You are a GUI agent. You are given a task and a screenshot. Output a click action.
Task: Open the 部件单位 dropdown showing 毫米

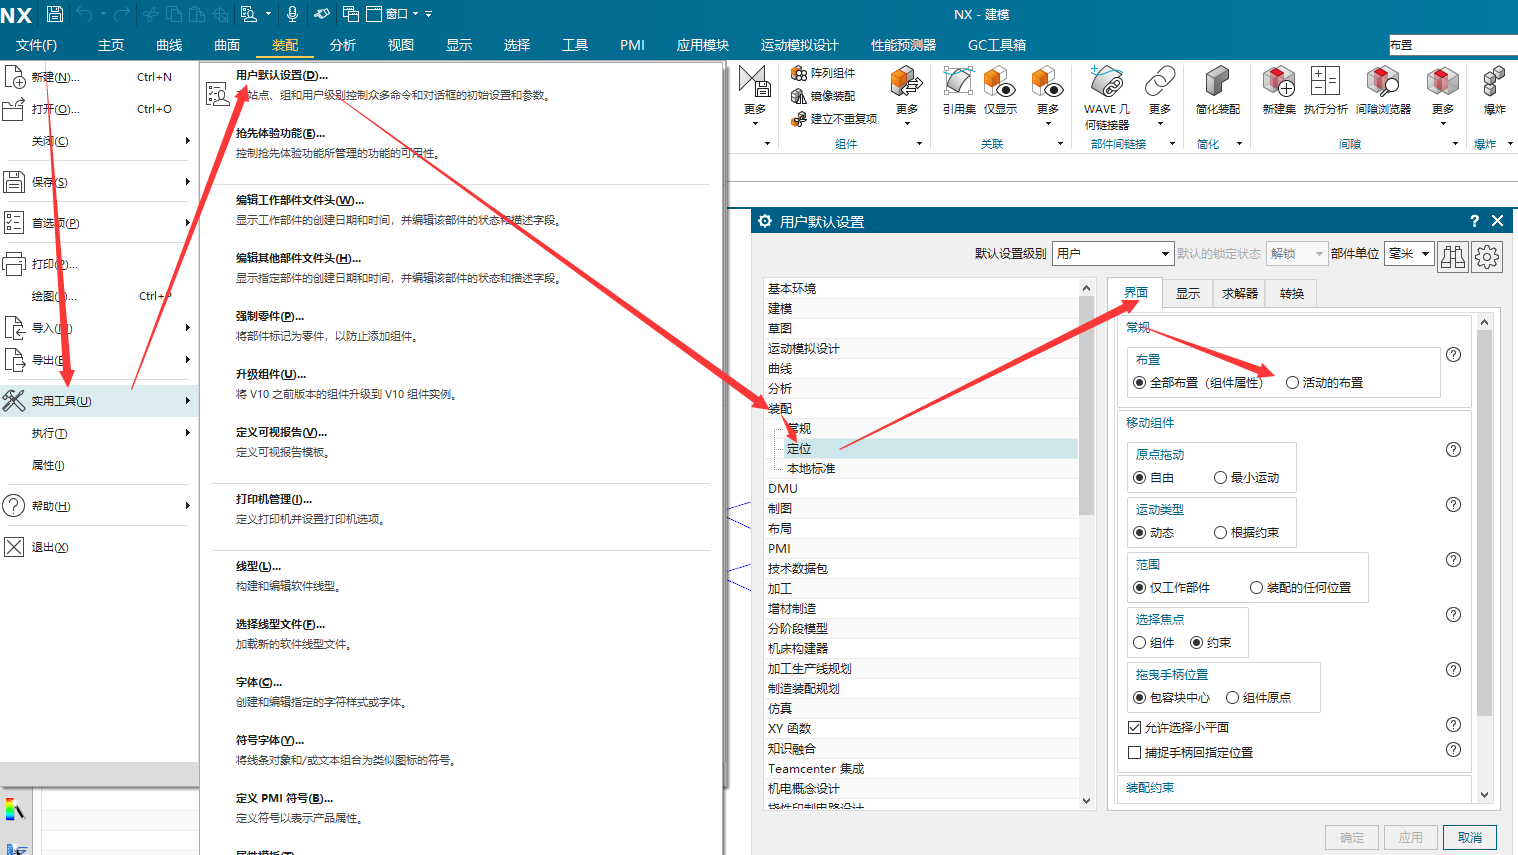pos(1409,254)
